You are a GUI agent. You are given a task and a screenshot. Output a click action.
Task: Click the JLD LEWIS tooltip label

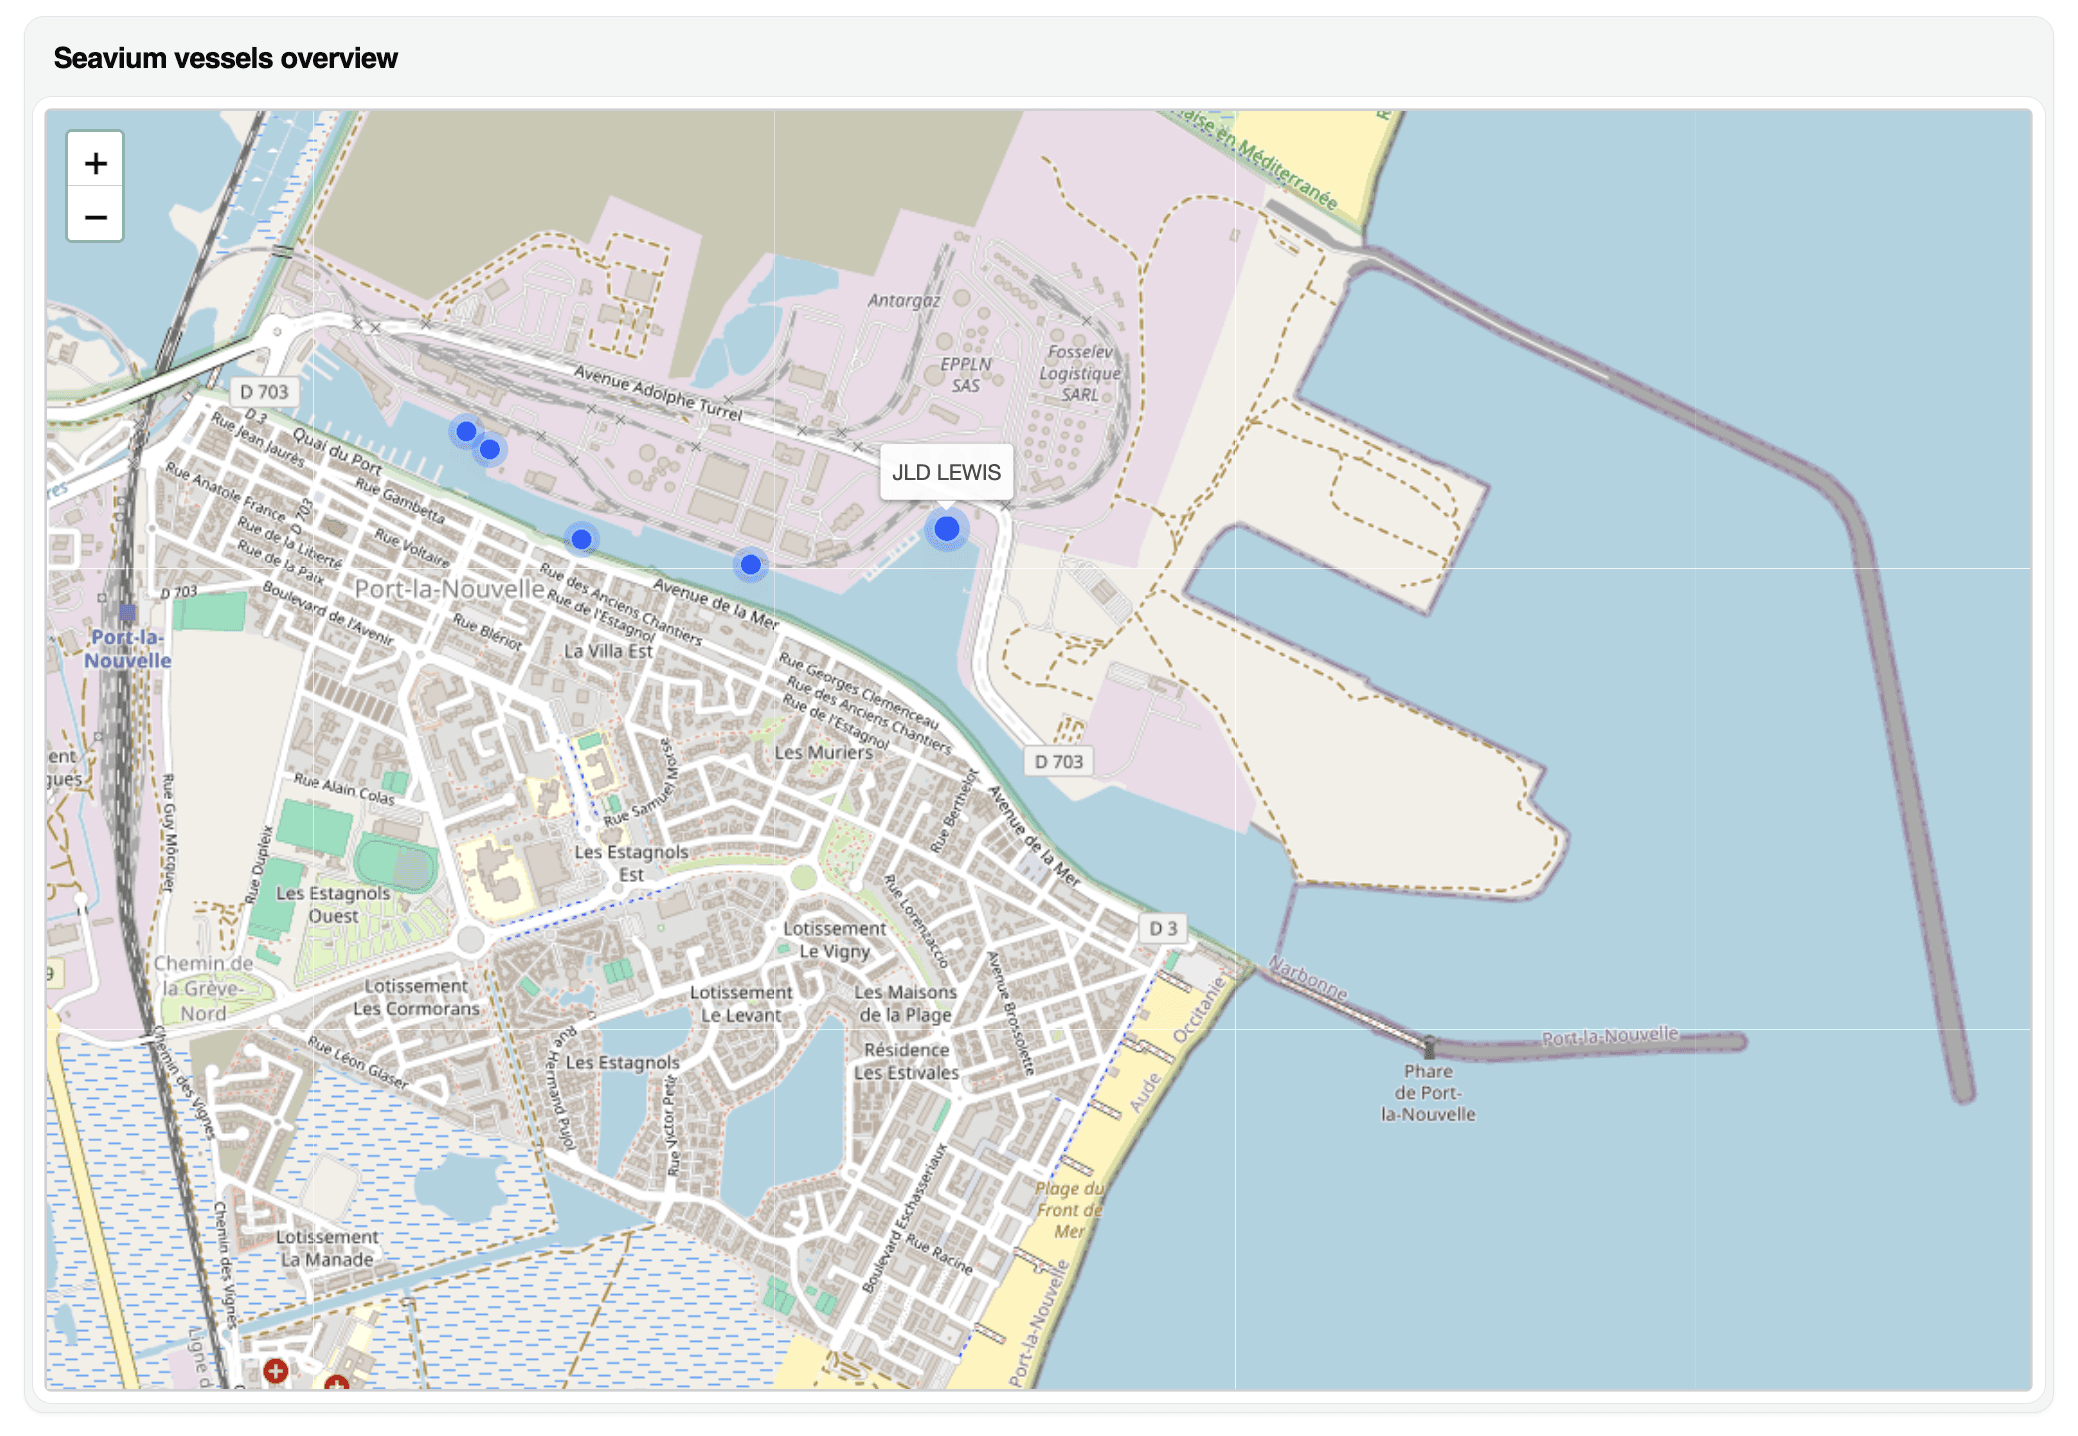pyautogui.click(x=946, y=472)
